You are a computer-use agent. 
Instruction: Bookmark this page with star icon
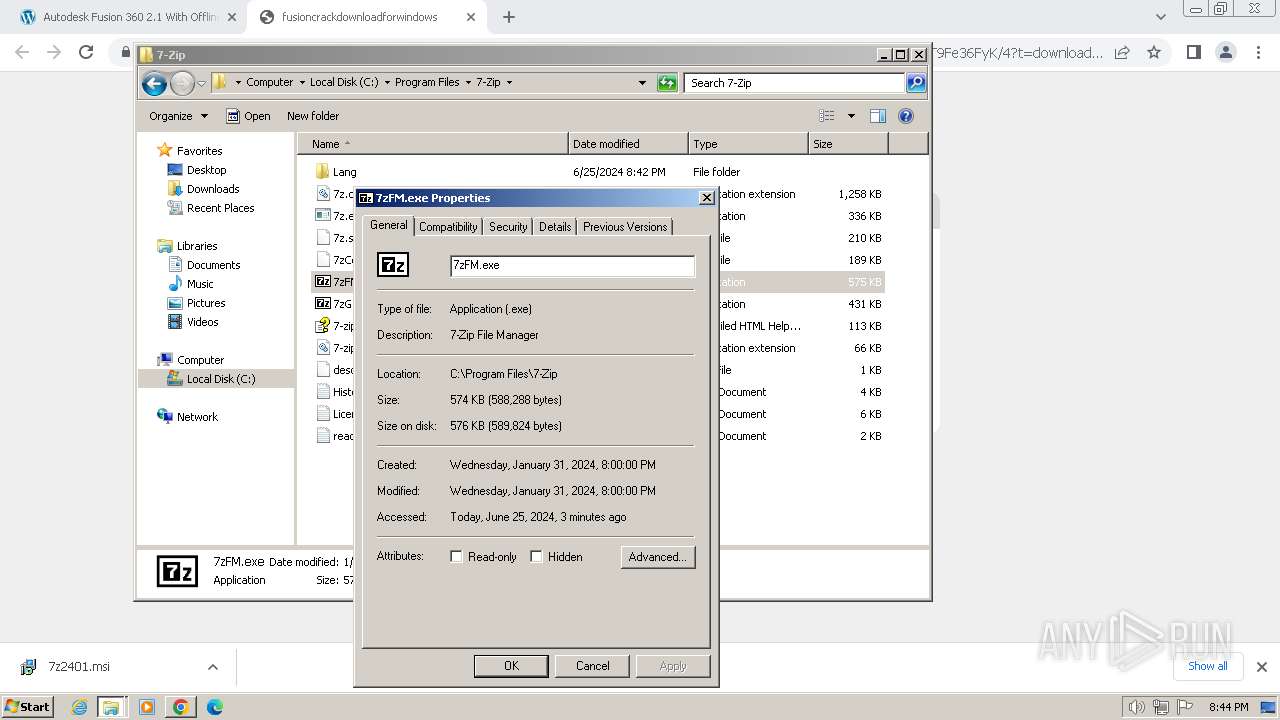coord(1154,53)
